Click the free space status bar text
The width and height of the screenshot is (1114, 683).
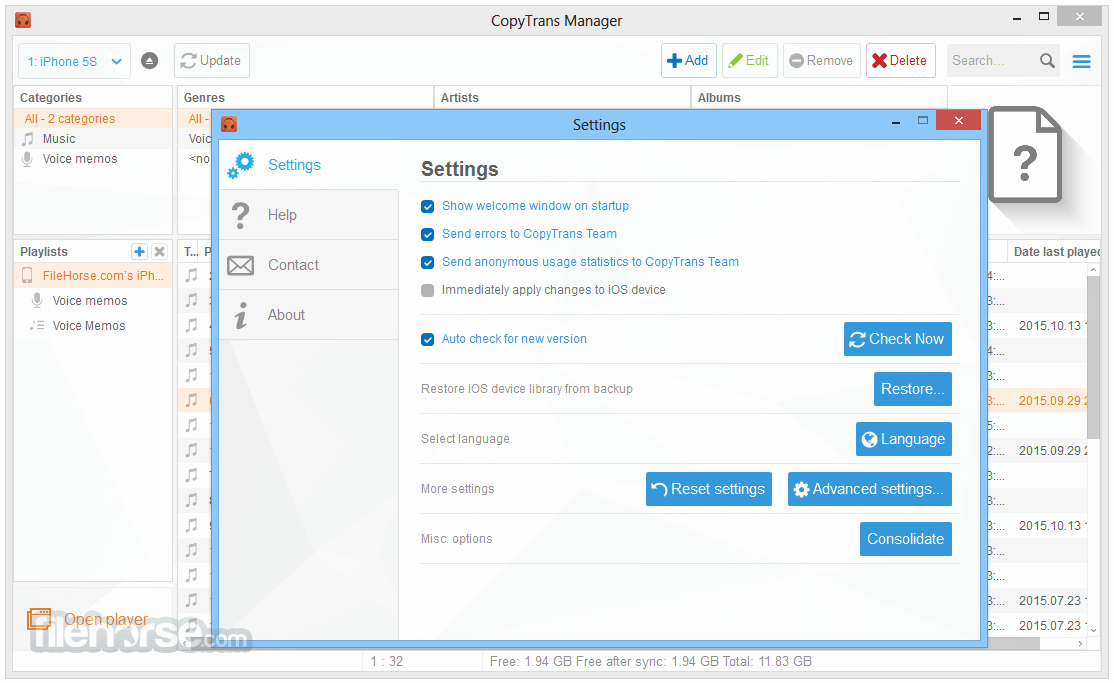pos(650,662)
